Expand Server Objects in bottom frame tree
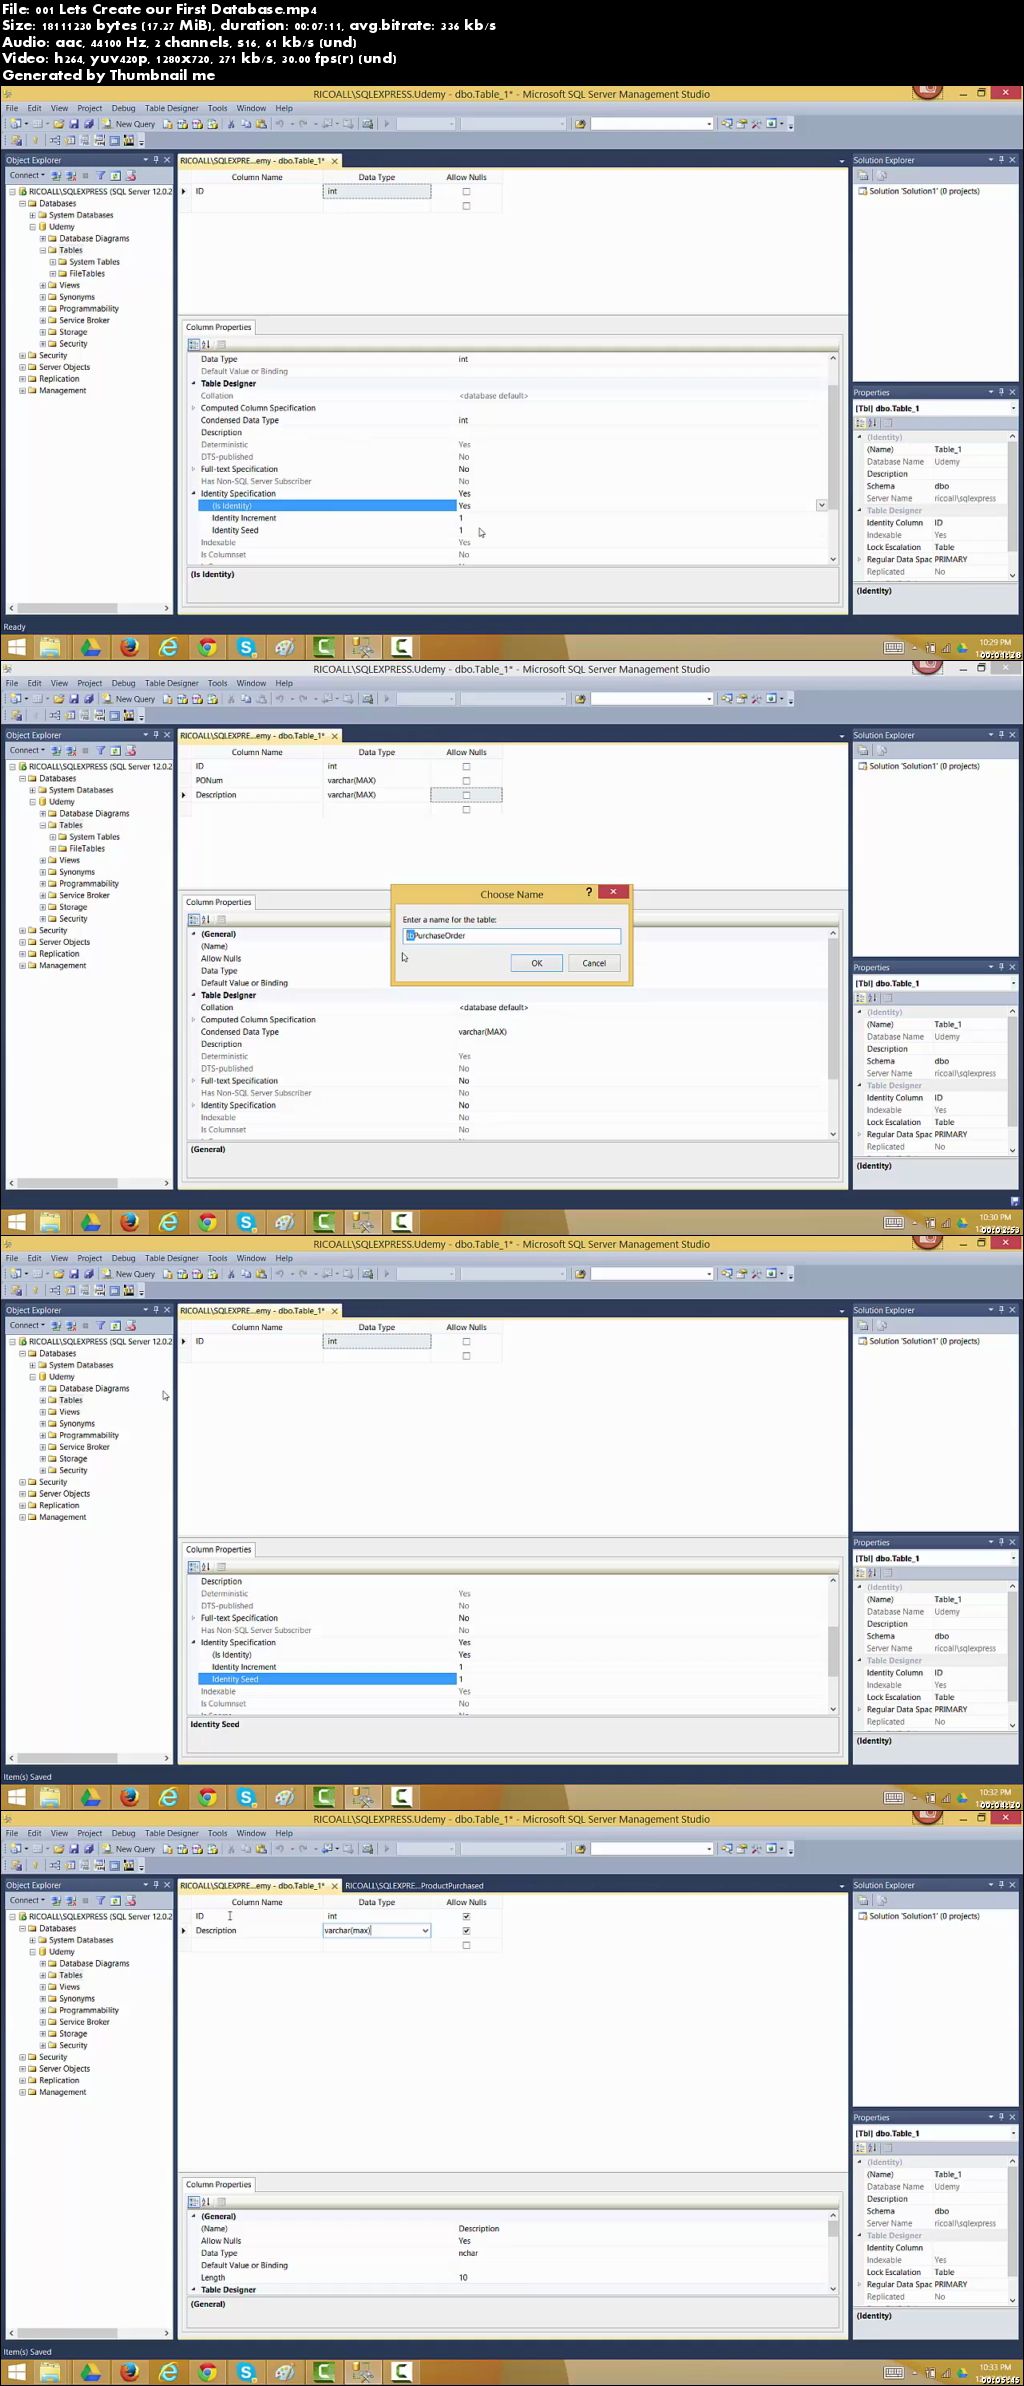The height and width of the screenshot is (2386, 1024). point(22,2069)
